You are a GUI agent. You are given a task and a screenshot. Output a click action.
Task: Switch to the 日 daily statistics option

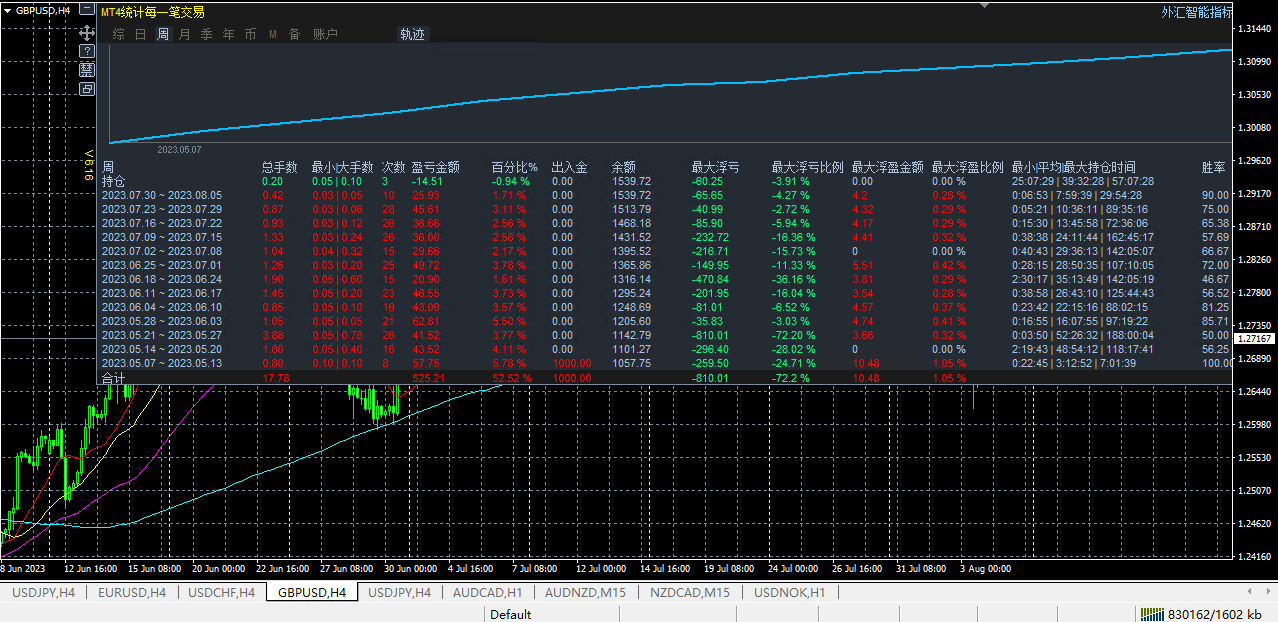coord(140,34)
